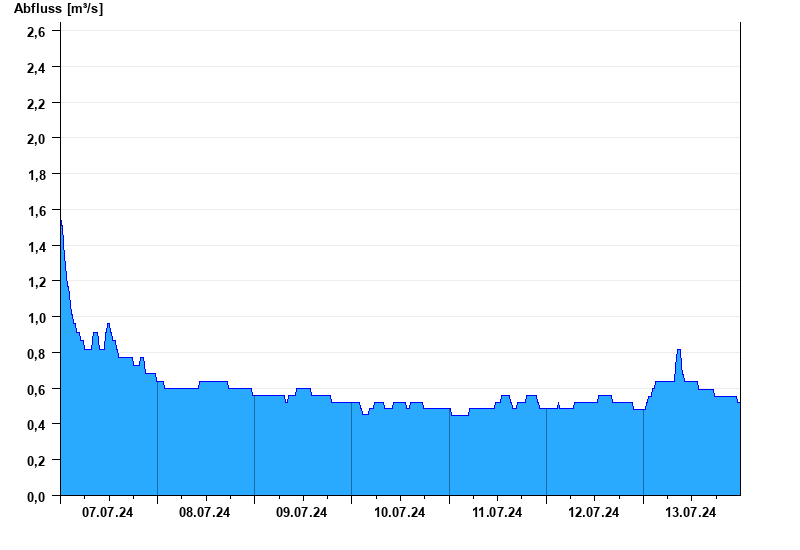The height and width of the screenshot is (550, 800).
Task: Click the 1,6 y-axis value
Action: click(x=36, y=211)
